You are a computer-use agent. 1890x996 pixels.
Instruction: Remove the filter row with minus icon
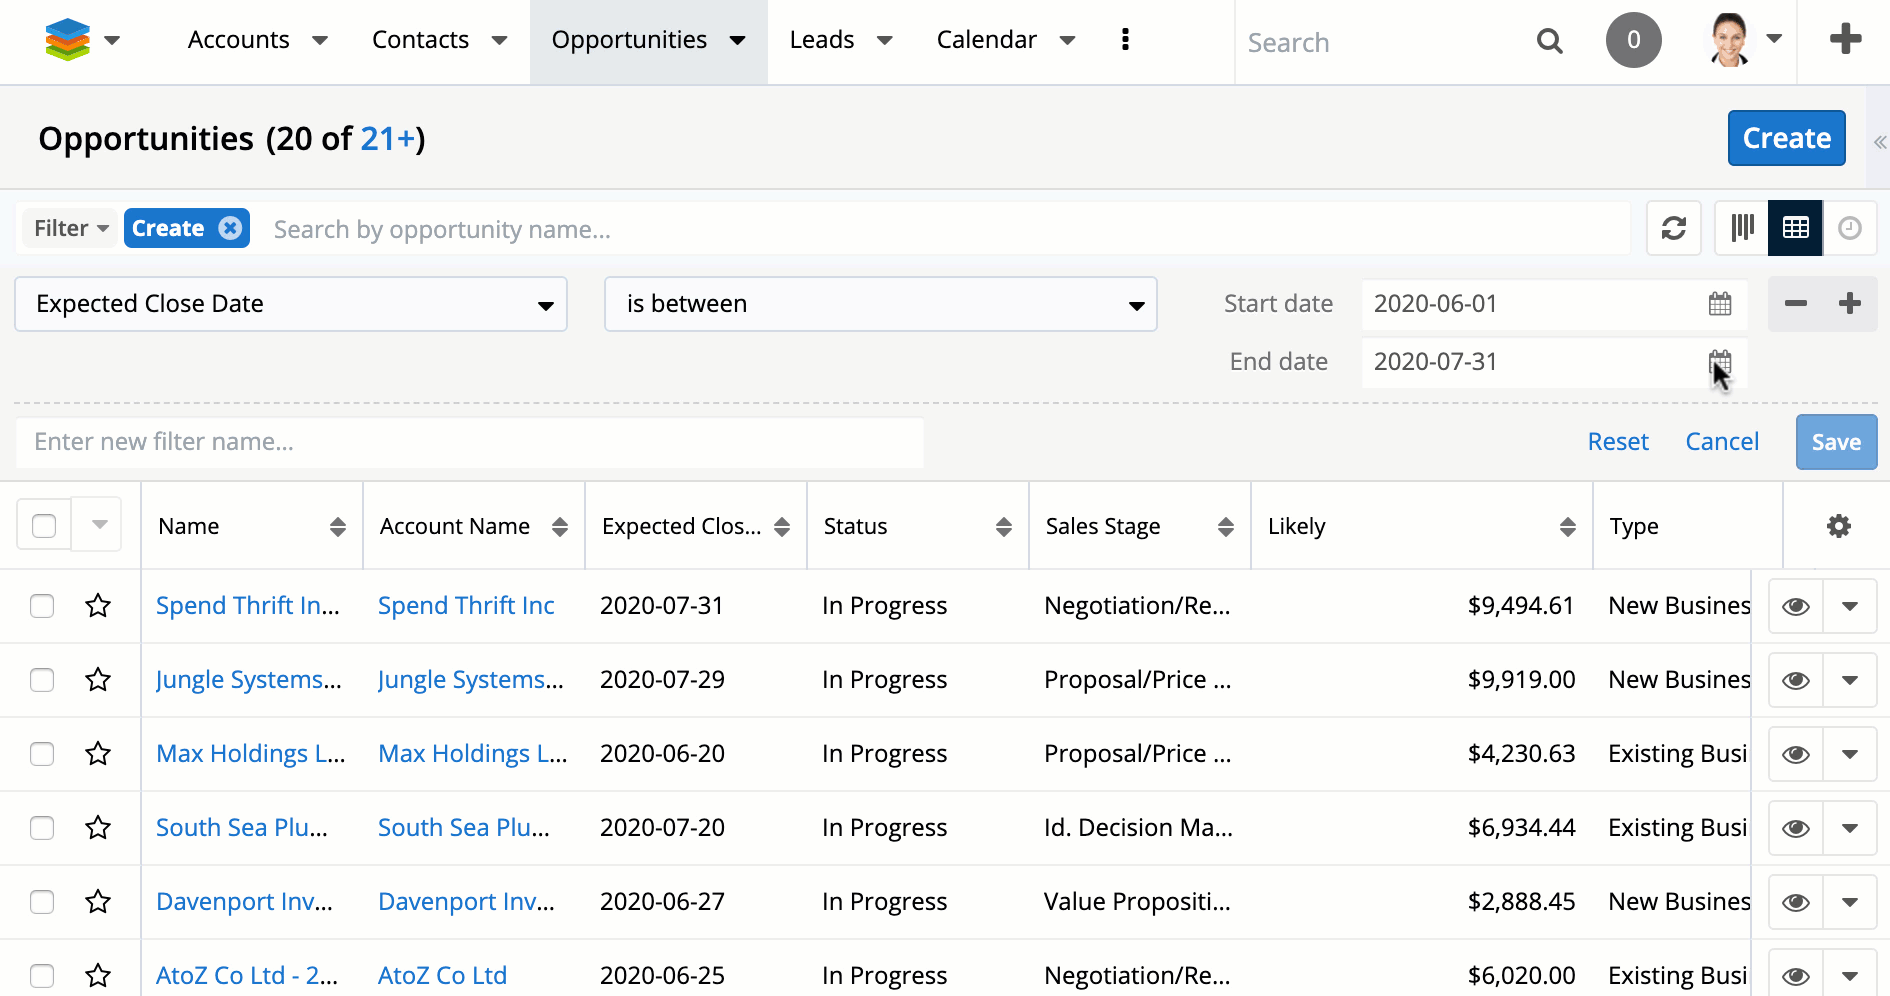pos(1796,304)
